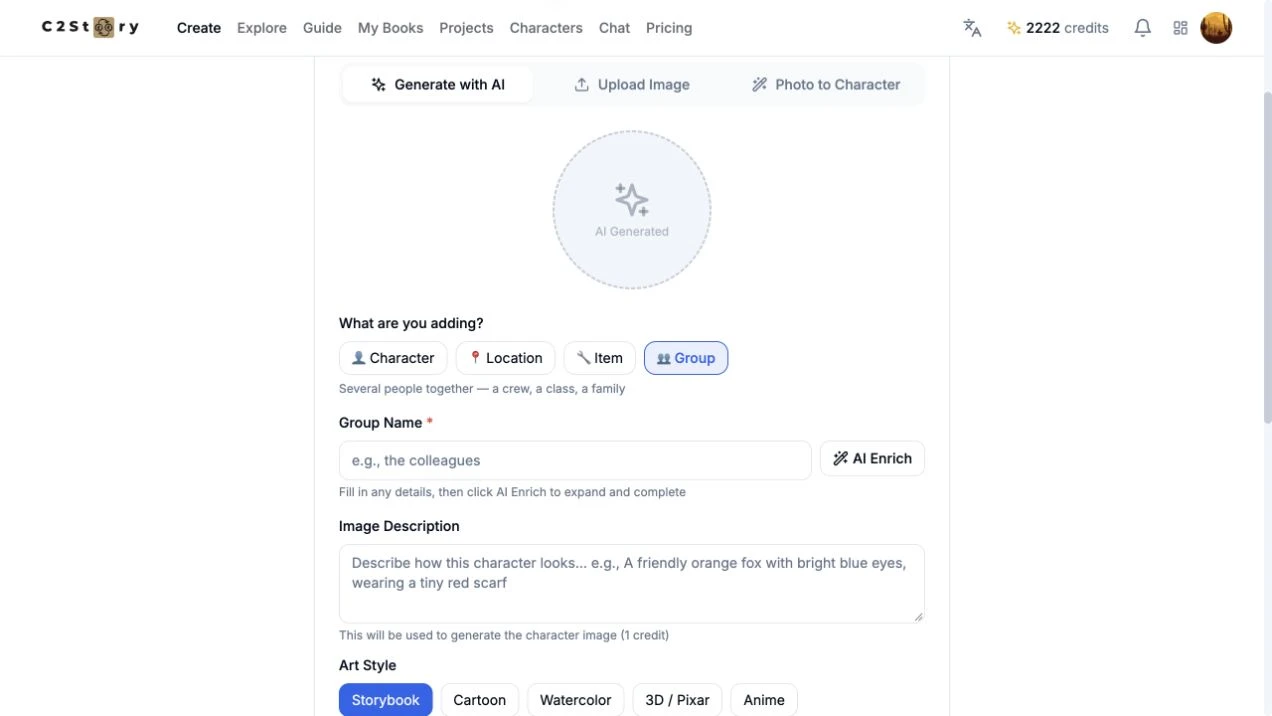Select the Location type option
The height and width of the screenshot is (716, 1272).
coord(506,358)
